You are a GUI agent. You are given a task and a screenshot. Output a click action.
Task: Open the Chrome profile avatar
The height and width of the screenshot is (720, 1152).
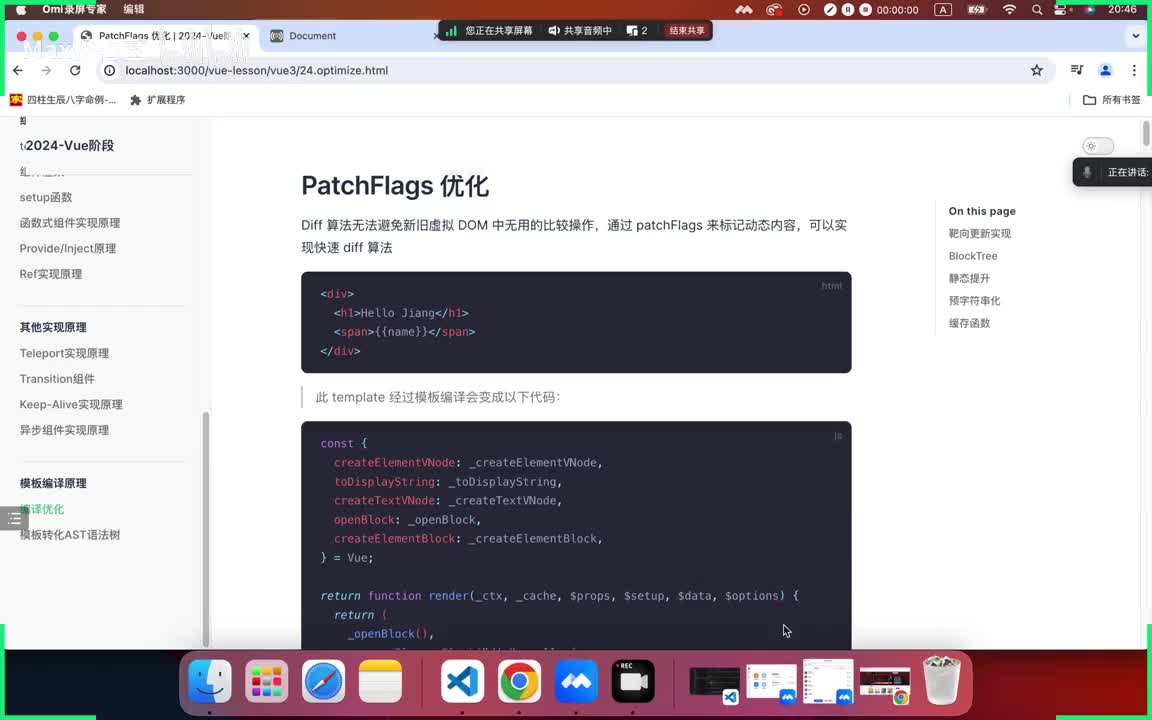(1105, 71)
